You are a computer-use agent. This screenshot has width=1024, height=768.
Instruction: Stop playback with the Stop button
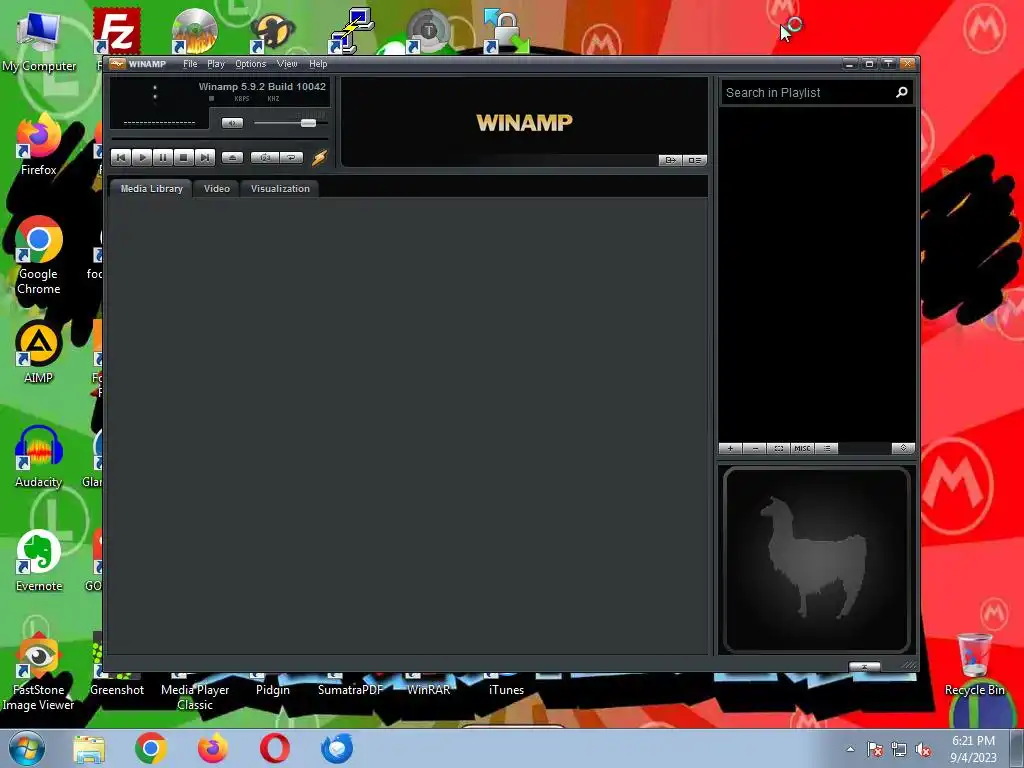click(x=184, y=157)
